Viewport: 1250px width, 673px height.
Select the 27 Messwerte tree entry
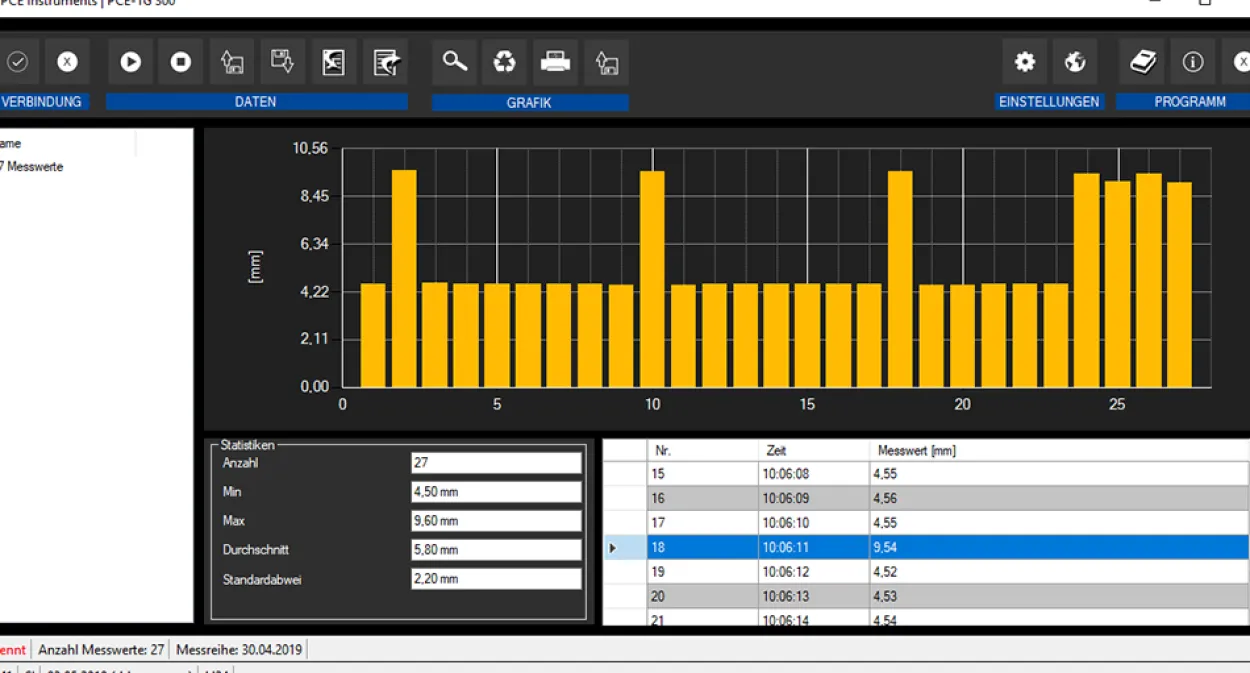coord(32,167)
